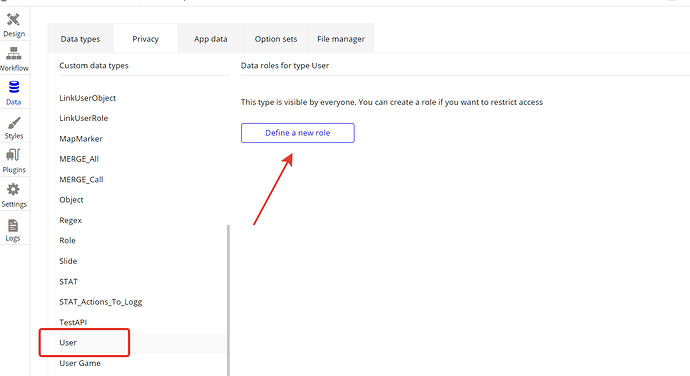Select MERGE_All data type

click(79, 159)
